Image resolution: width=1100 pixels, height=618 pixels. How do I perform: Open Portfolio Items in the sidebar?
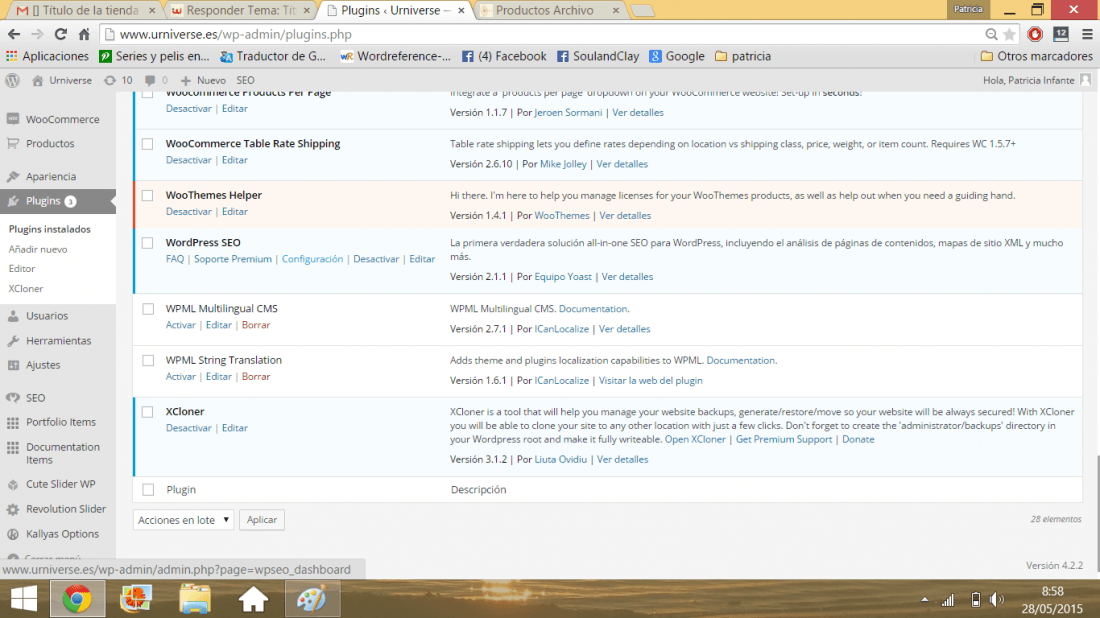[x=58, y=422]
